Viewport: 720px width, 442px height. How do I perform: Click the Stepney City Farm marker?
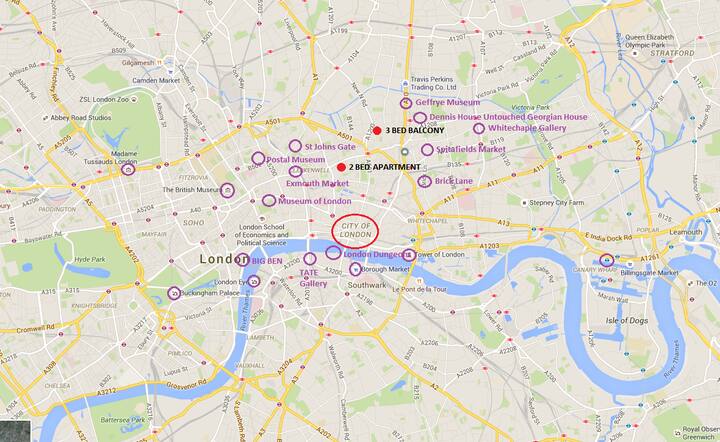coord(524,202)
